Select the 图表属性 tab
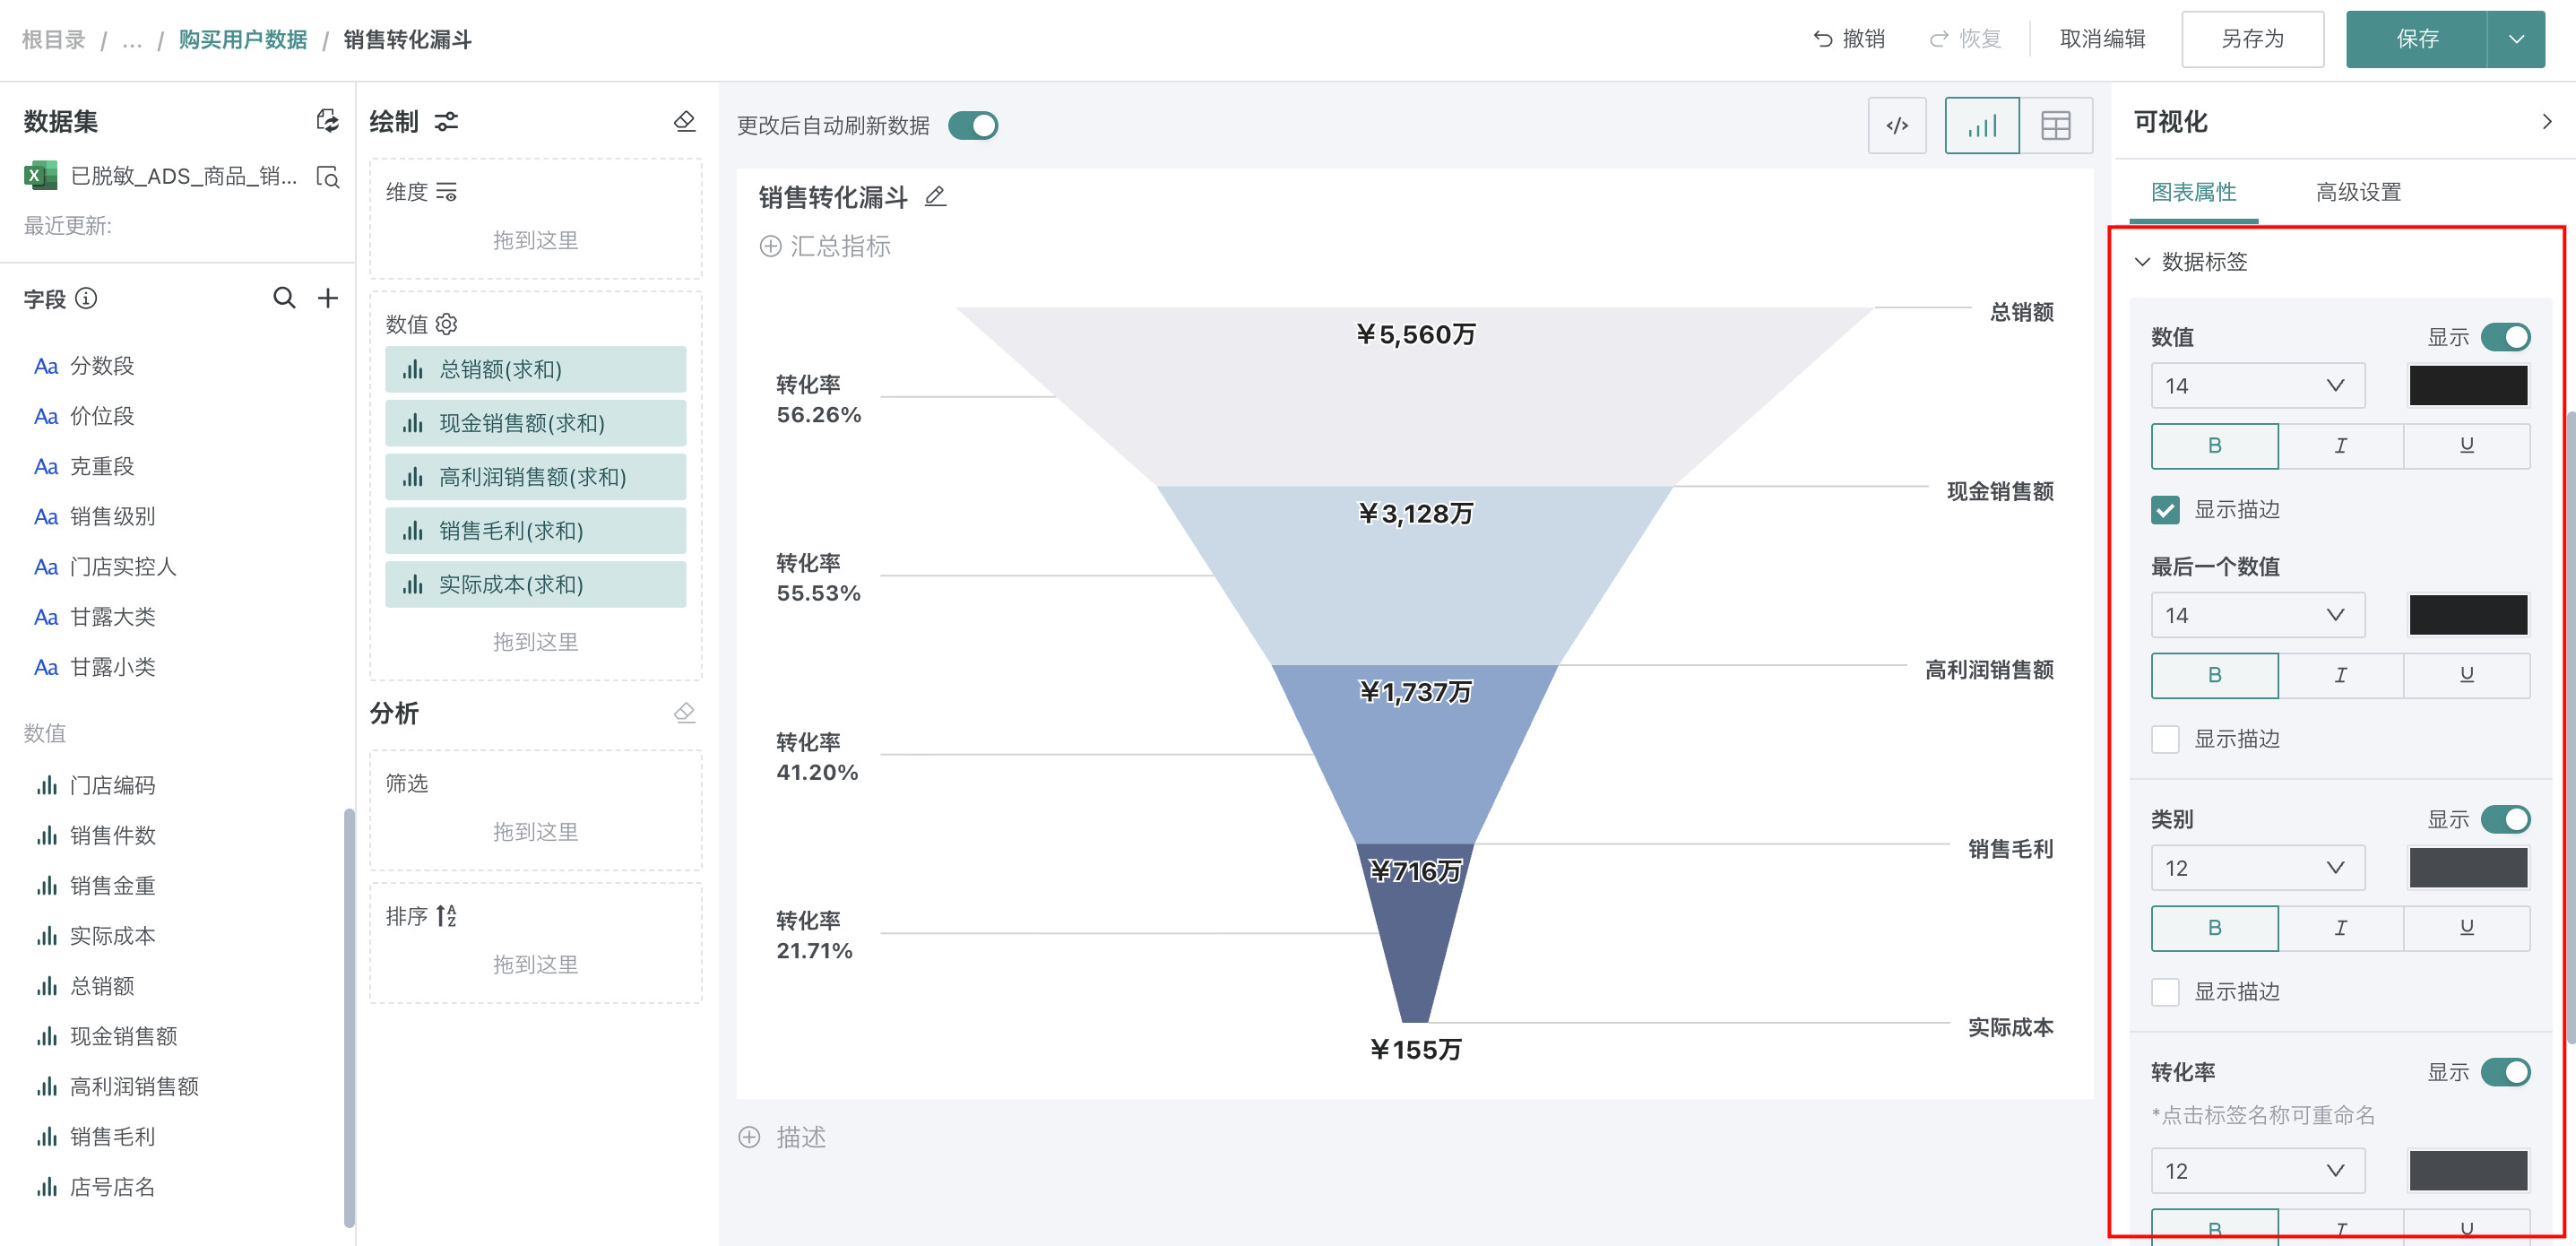The height and width of the screenshot is (1246, 2576). pyautogui.click(x=2193, y=192)
